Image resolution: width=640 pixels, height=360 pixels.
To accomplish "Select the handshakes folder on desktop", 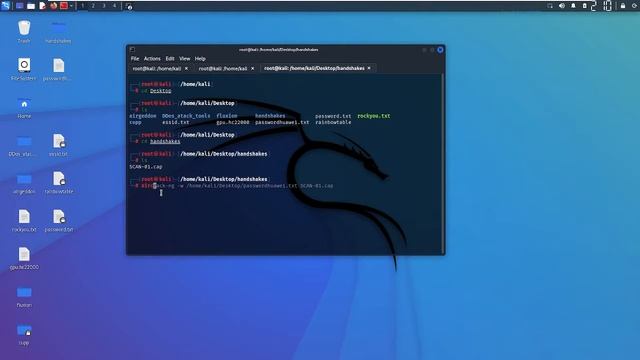I will click(58, 32).
